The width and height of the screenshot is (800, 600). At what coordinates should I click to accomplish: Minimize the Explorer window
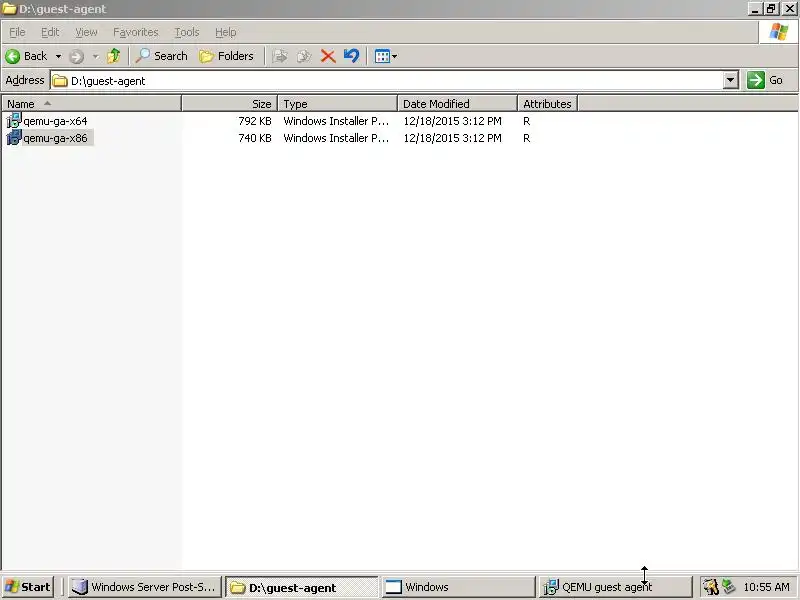pyautogui.click(x=755, y=9)
